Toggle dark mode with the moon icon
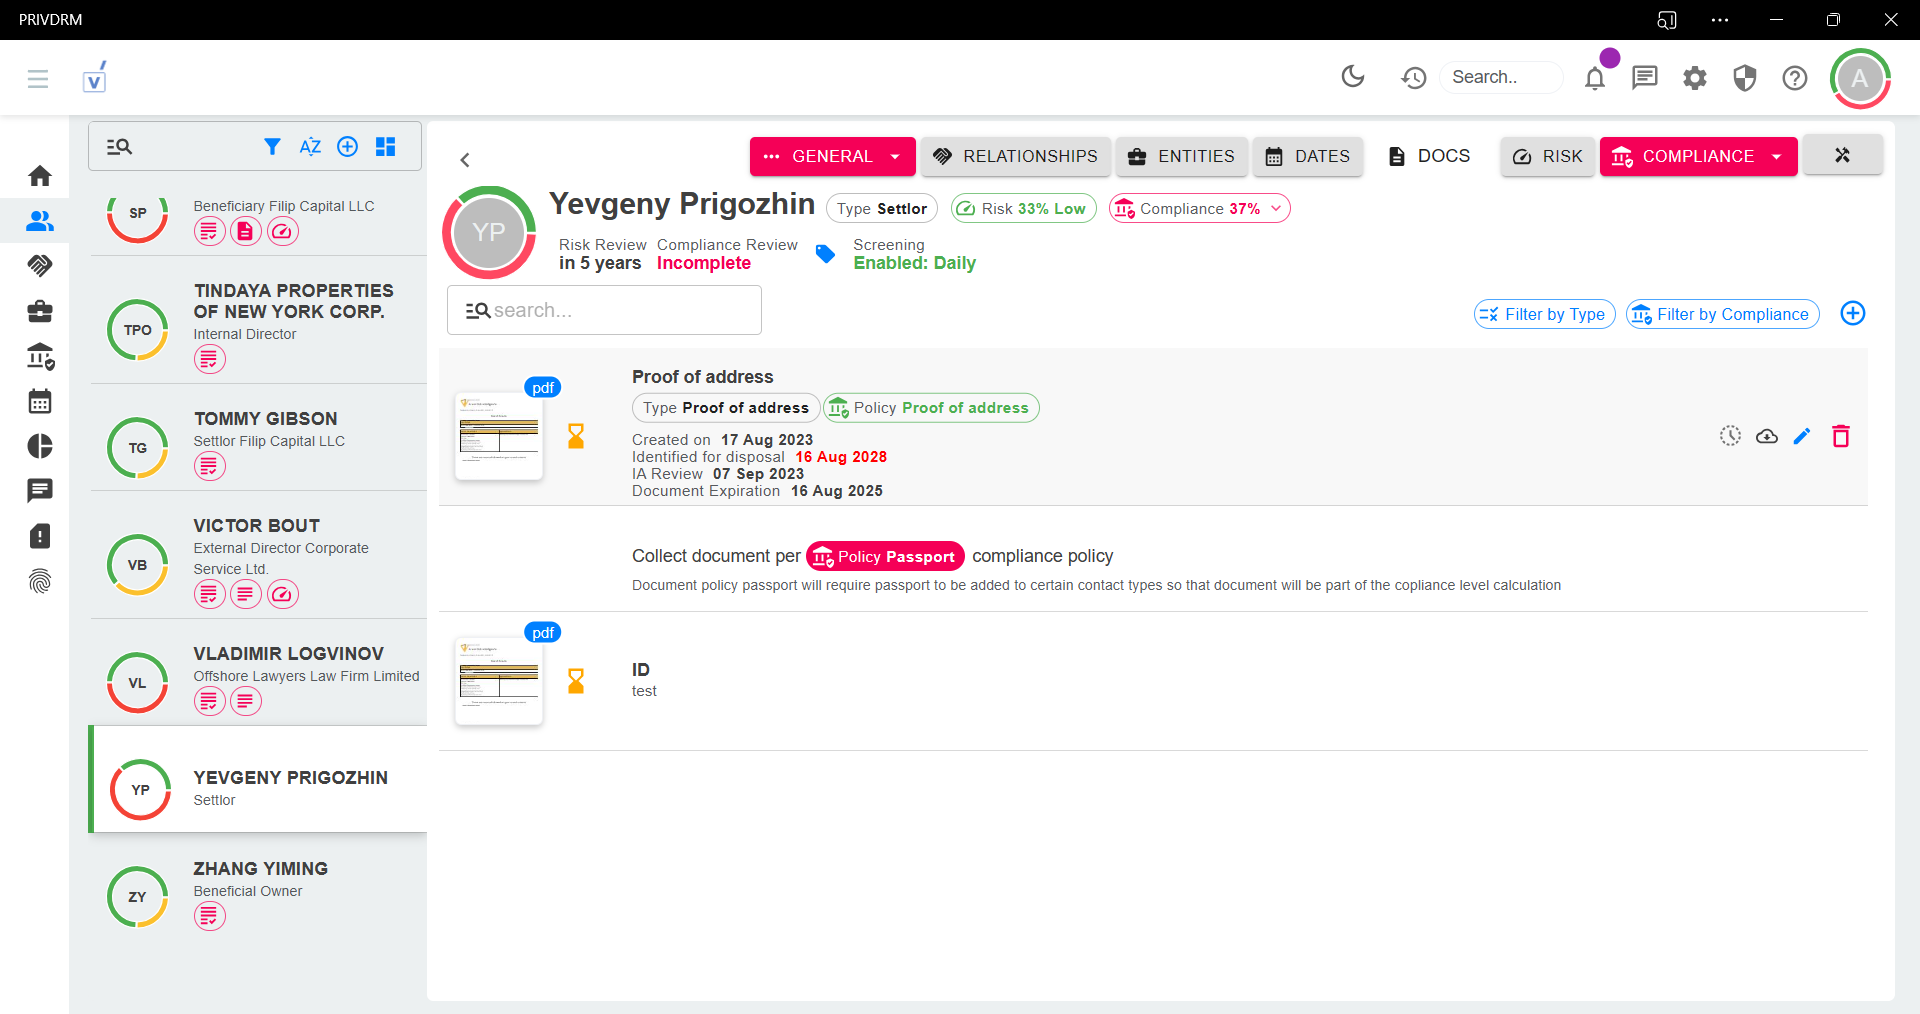The image size is (1920, 1014). (1353, 77)
